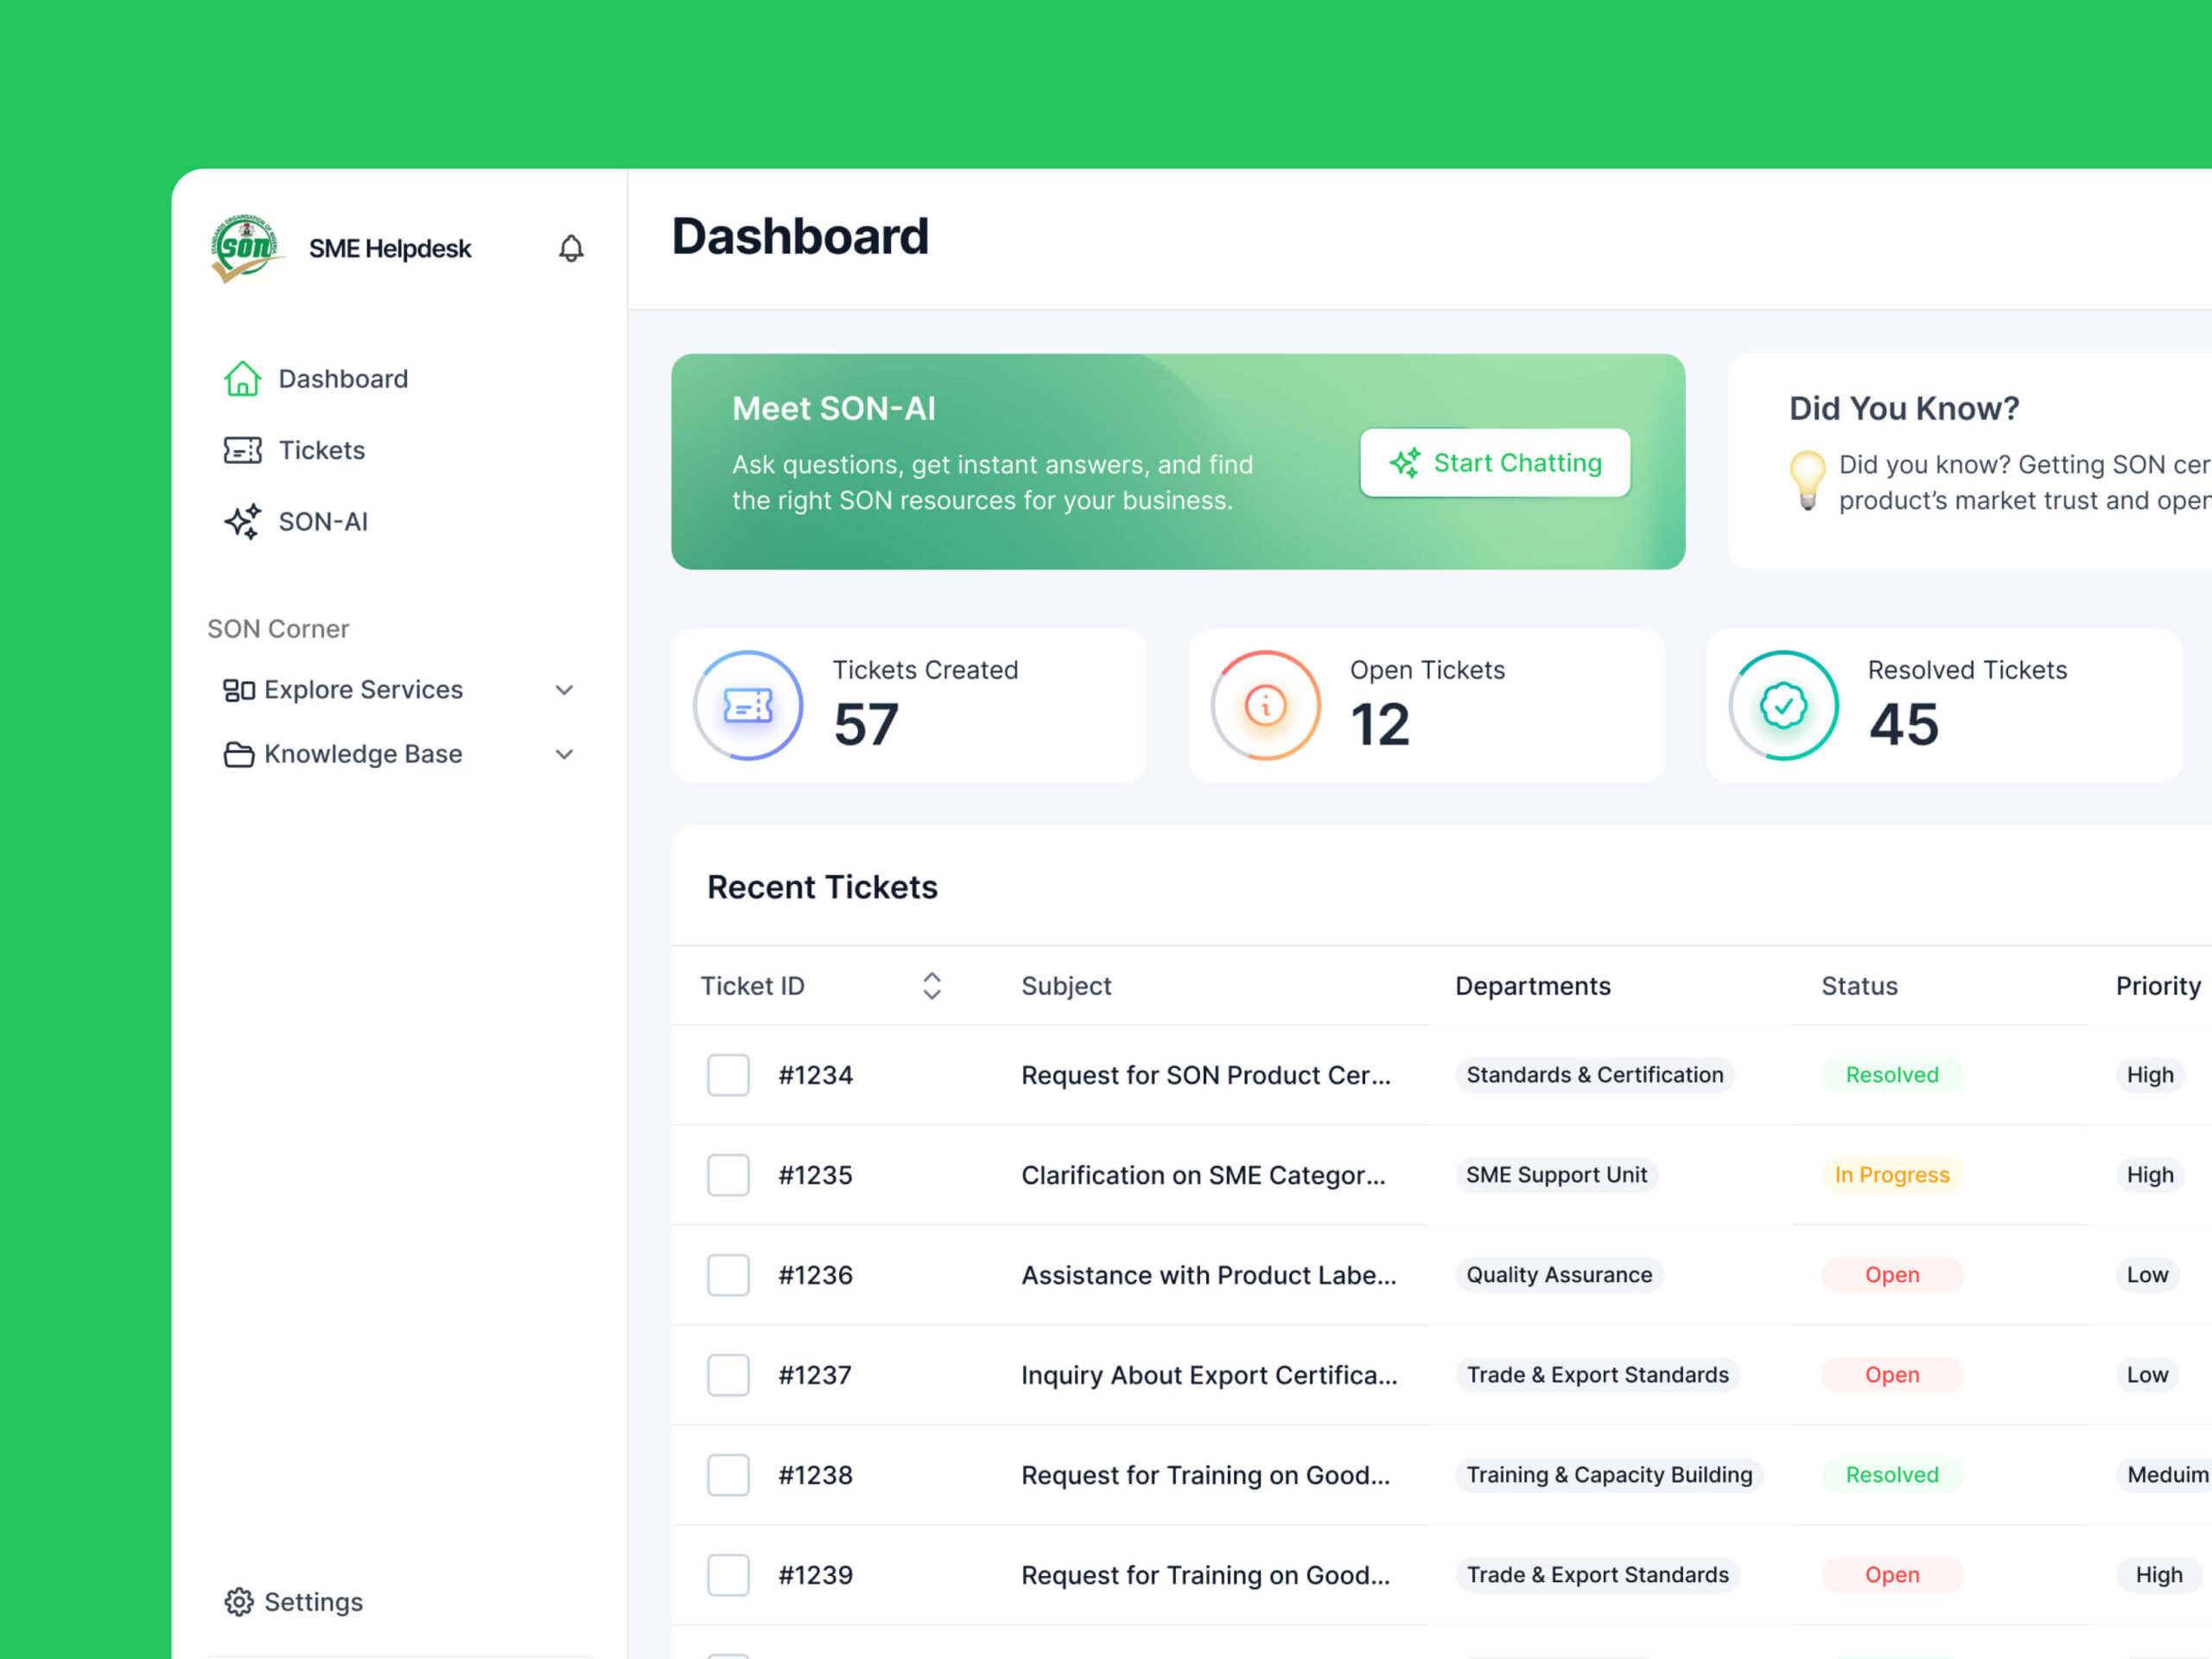The image size is (2212, 1659).
Task: Click the Open Tickets info icon
Action: pos(1265,706)
